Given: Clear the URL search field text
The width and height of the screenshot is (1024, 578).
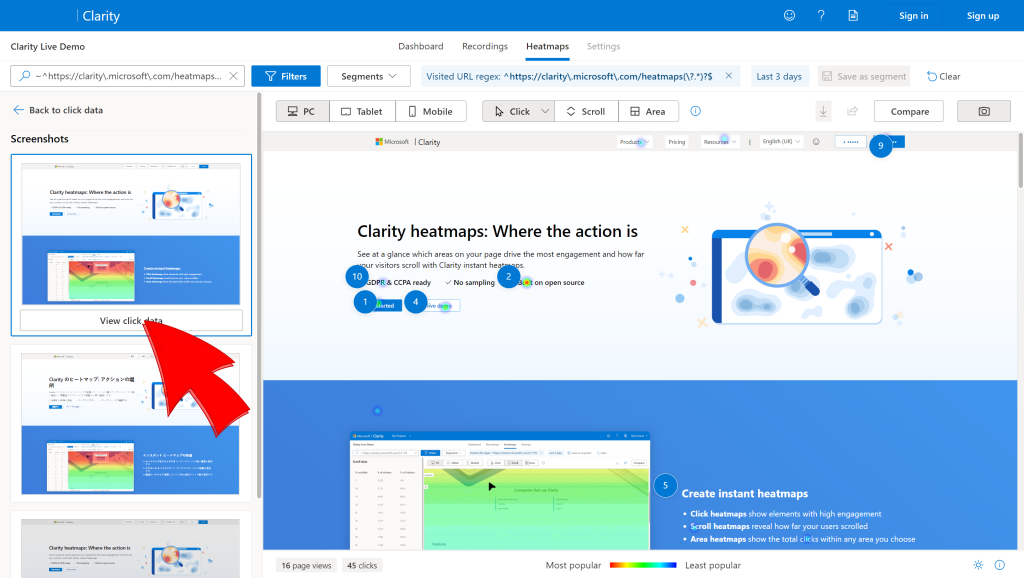Looking at the screenshot, I should [233, 76].
